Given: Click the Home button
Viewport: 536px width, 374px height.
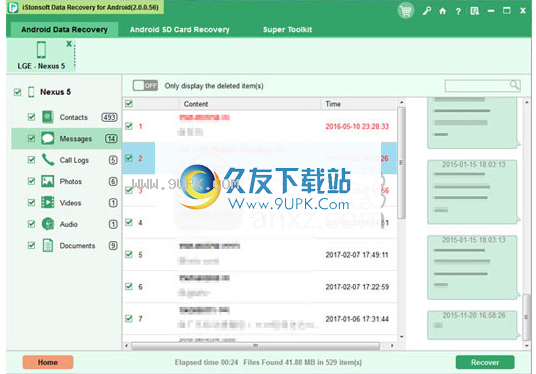Looking at the screenshot, I should pos(48,362).
